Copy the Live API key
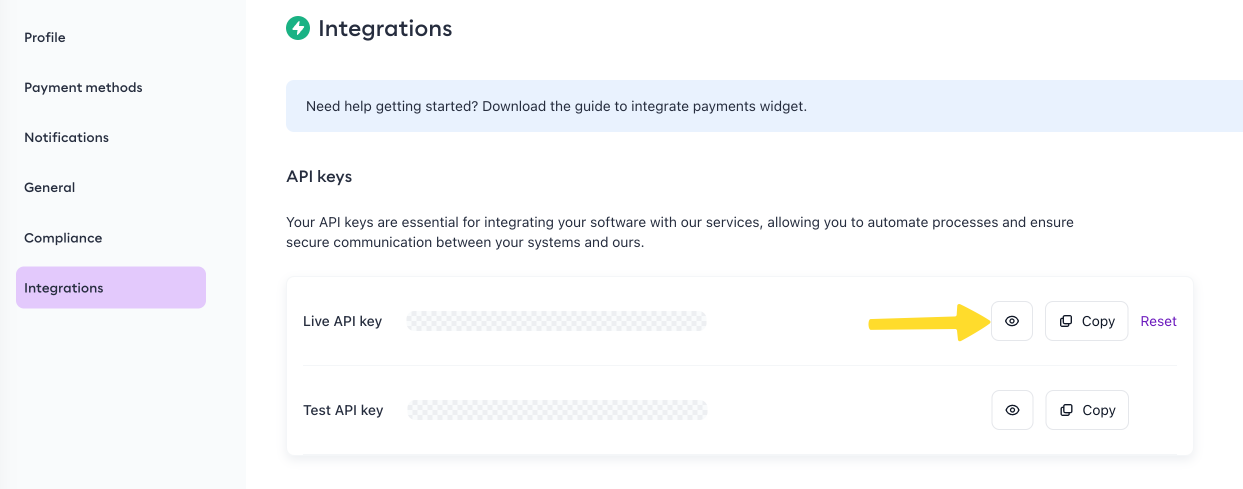1243x489 pixels. (x=1086, y=321)
